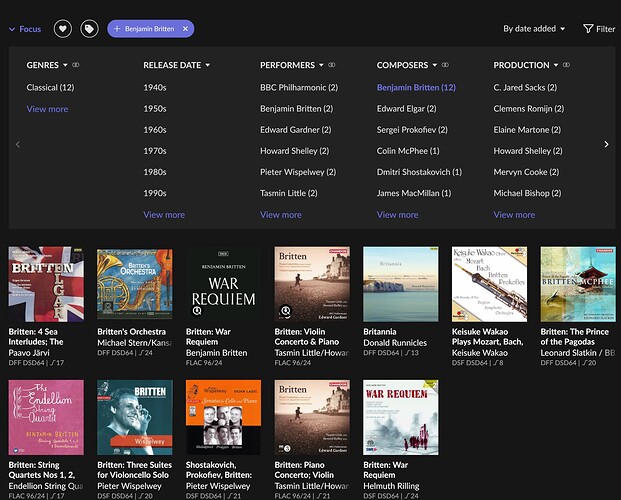This screenshot has width=621, height=500.
Task: Expand the Release Date dropdown
Action: 208,65
